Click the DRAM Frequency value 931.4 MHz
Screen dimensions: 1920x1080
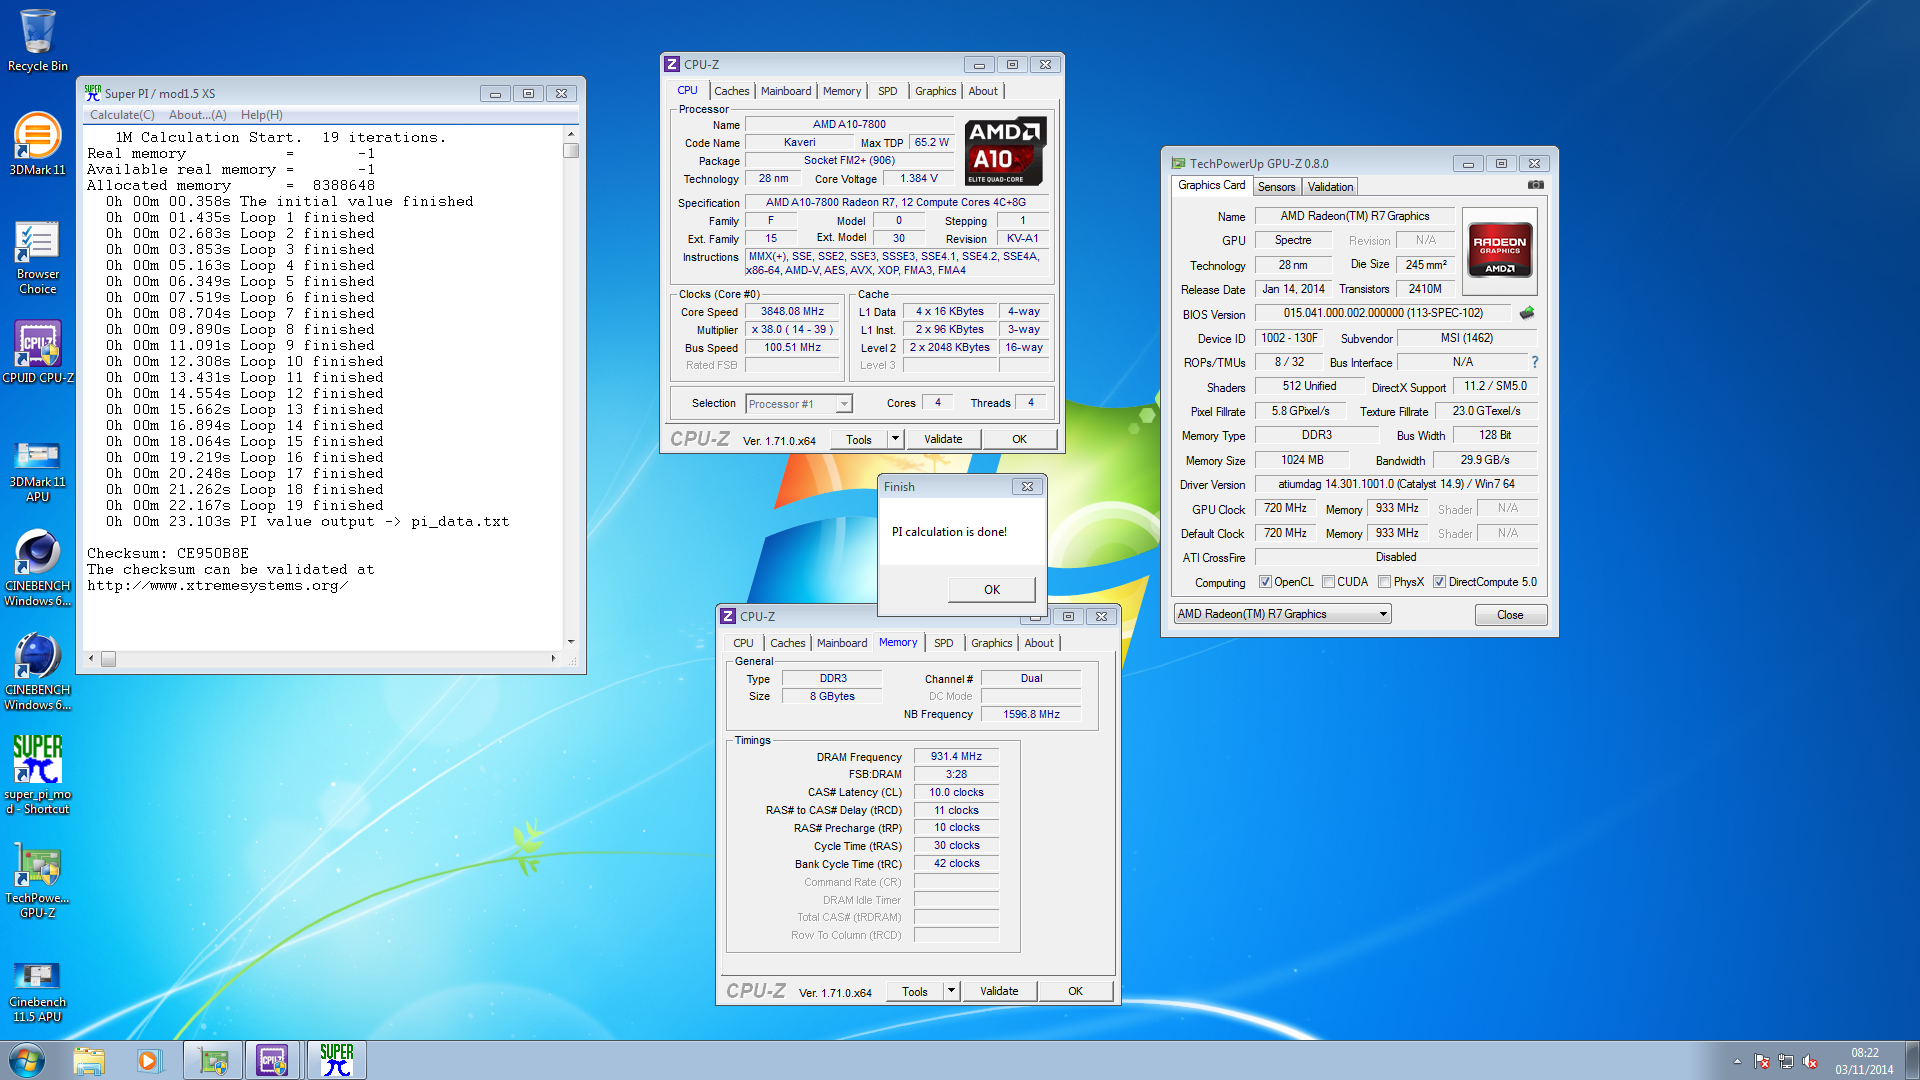956,756
